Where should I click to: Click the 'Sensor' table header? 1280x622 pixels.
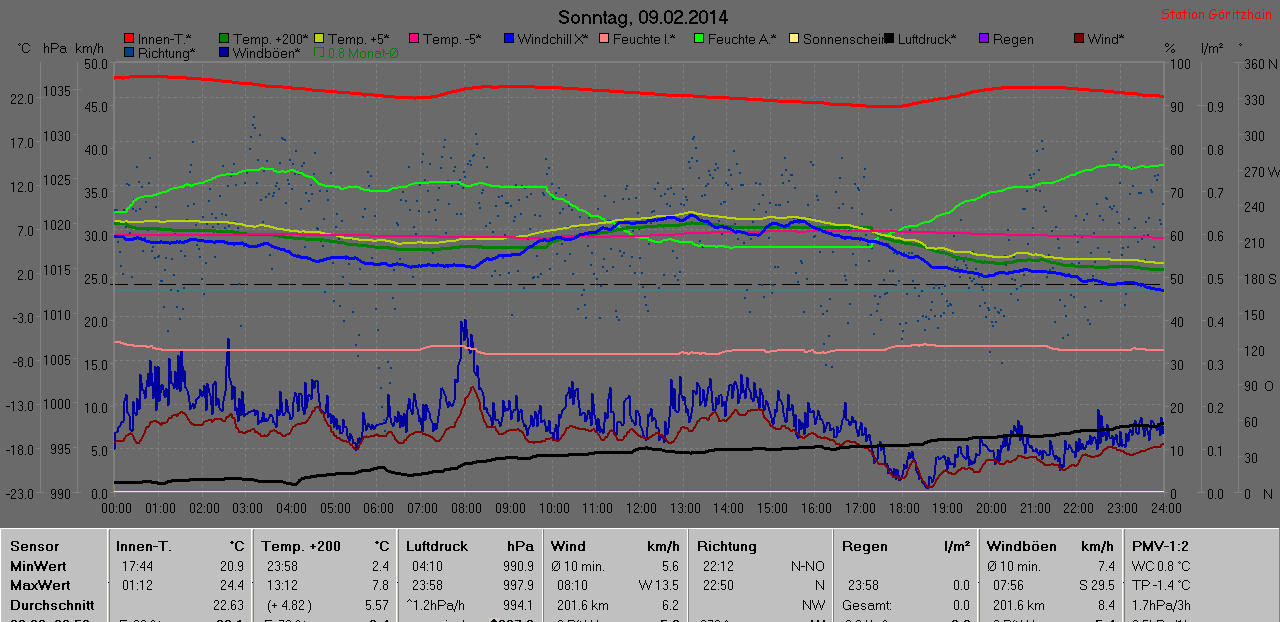pos(35,547)
